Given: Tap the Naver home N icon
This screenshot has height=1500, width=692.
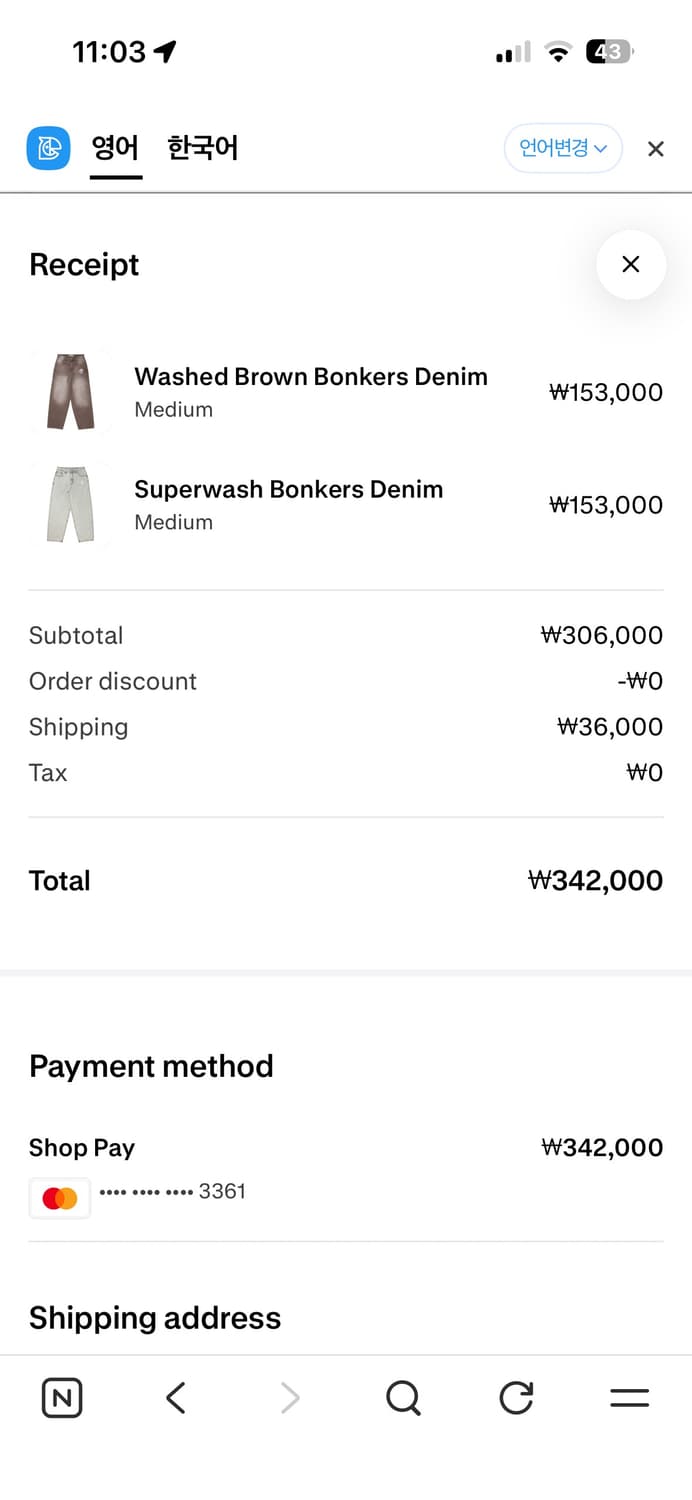Looking at the screenshot, I should [x=62, y=1398].
